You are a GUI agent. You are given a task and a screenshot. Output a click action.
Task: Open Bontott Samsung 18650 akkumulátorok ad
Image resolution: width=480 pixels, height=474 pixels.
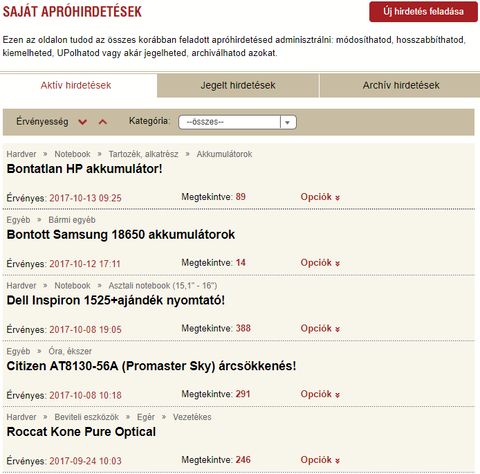tap(121, 234)
